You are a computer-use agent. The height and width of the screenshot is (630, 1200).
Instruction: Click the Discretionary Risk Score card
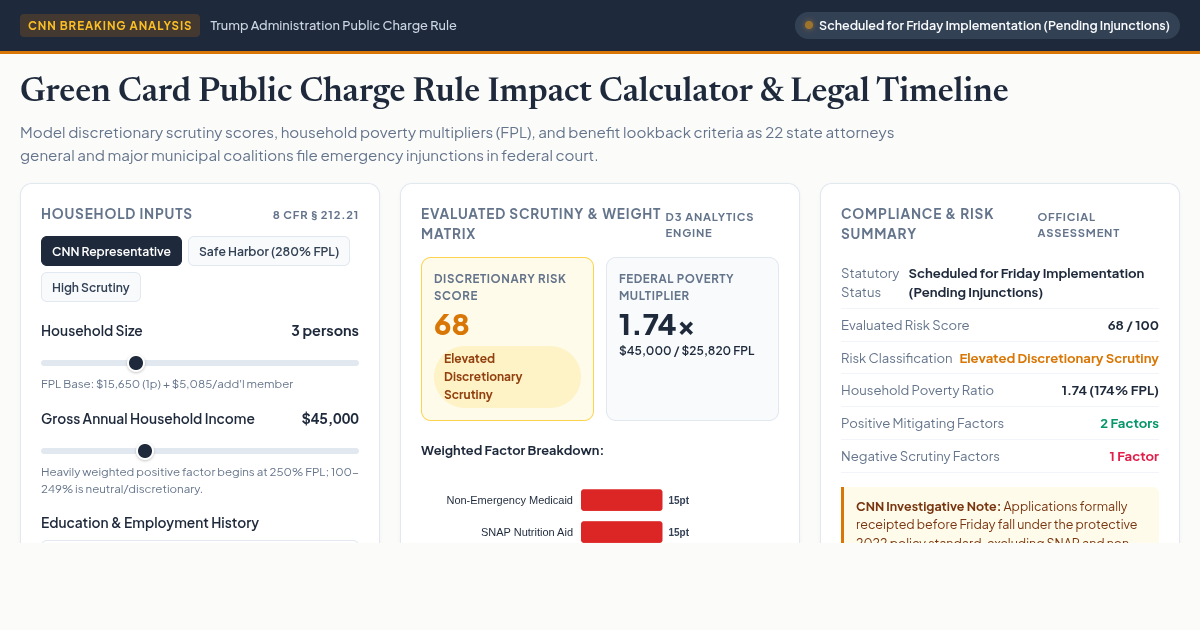[x=507, y=339]
